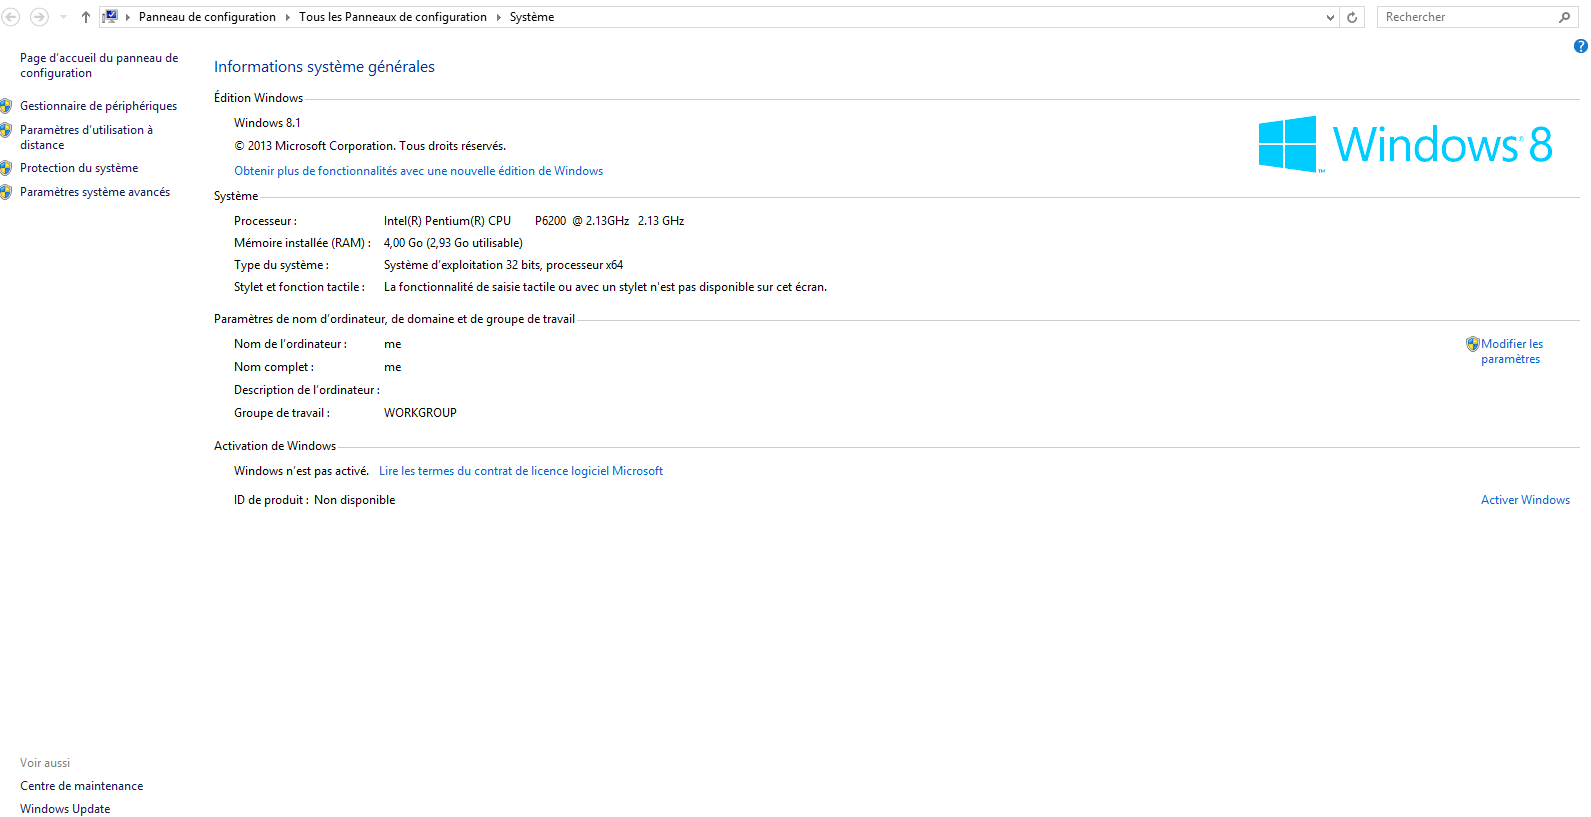Click shield icon beside Paramètres système avancés
This screenshot has height=817, width=1591.
(x=7, y=192)
